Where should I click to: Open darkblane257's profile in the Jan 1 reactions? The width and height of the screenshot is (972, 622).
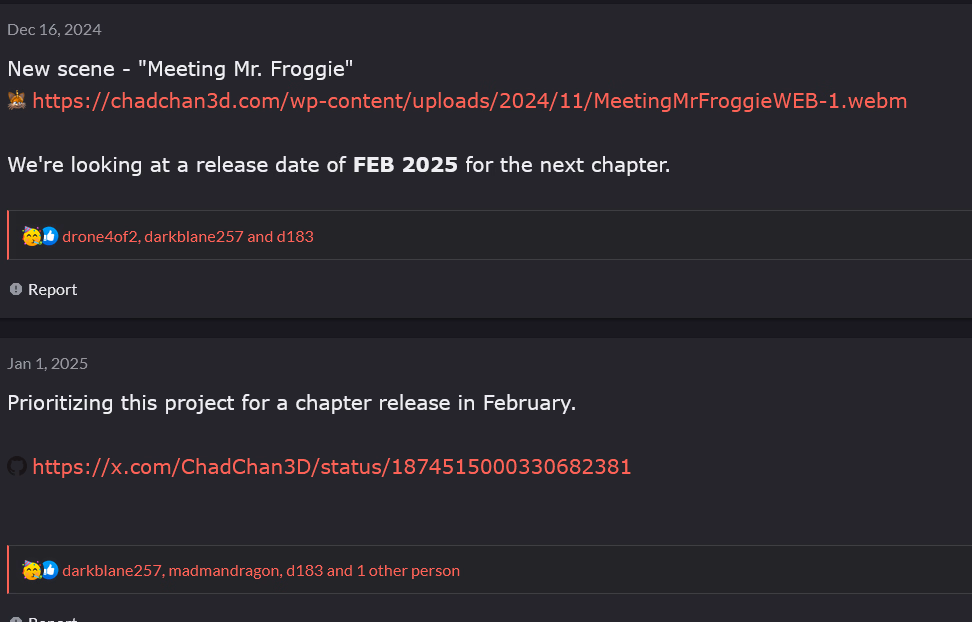click(x=111, y=571)
